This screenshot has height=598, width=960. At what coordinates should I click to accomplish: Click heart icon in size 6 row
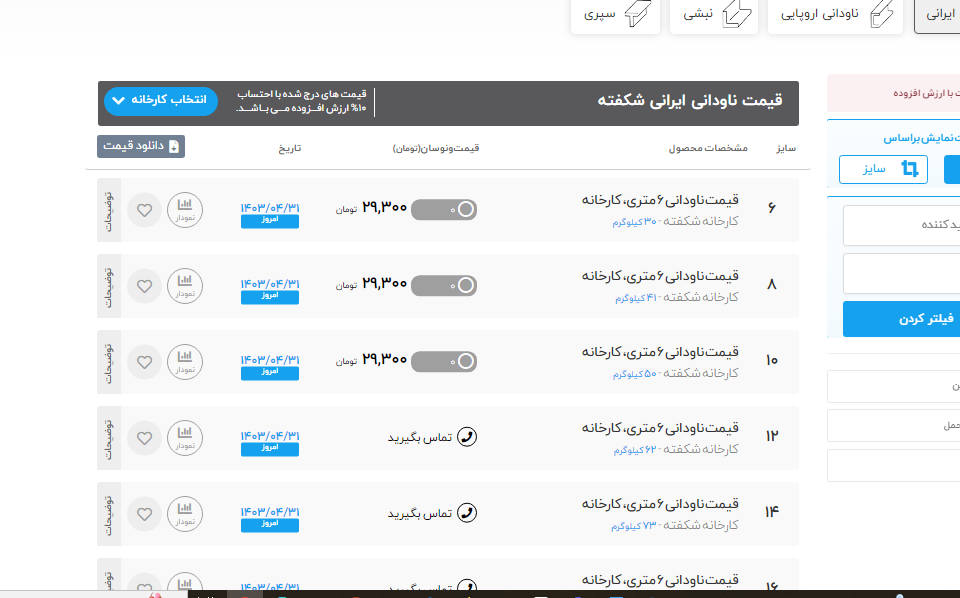pos(144,210)
